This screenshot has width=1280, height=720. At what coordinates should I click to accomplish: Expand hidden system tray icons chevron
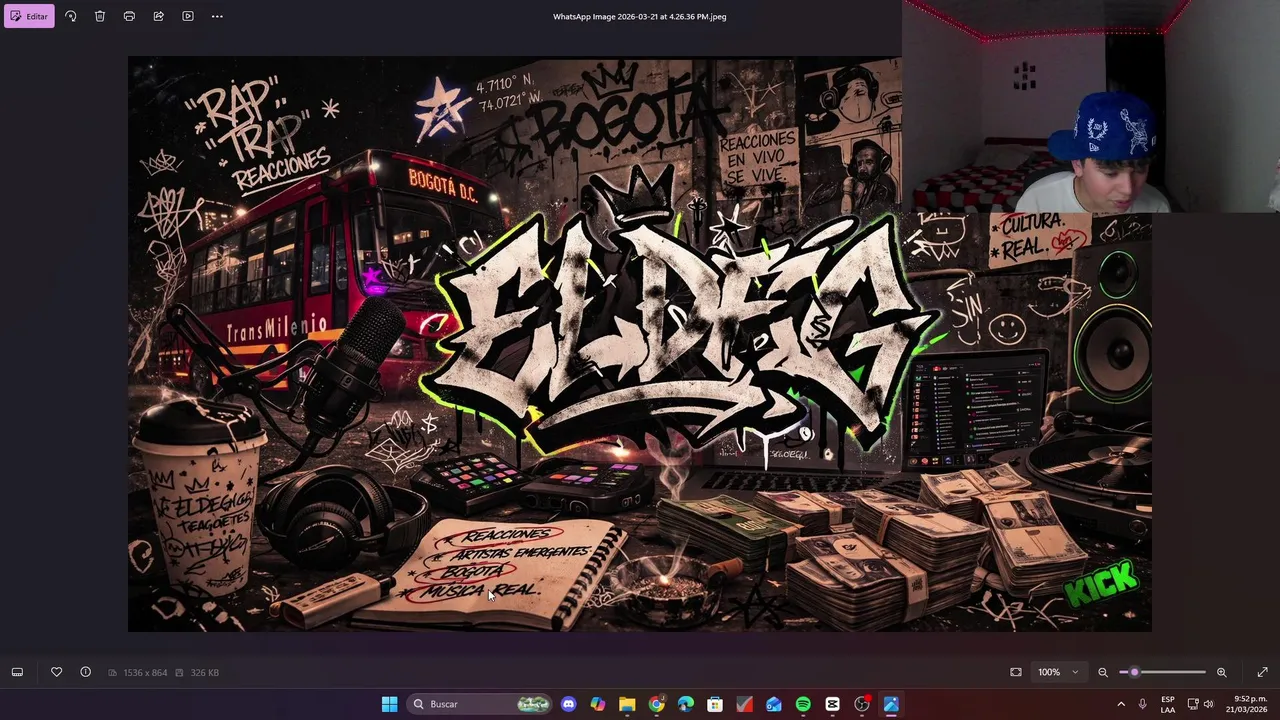tap(1120, 704)
